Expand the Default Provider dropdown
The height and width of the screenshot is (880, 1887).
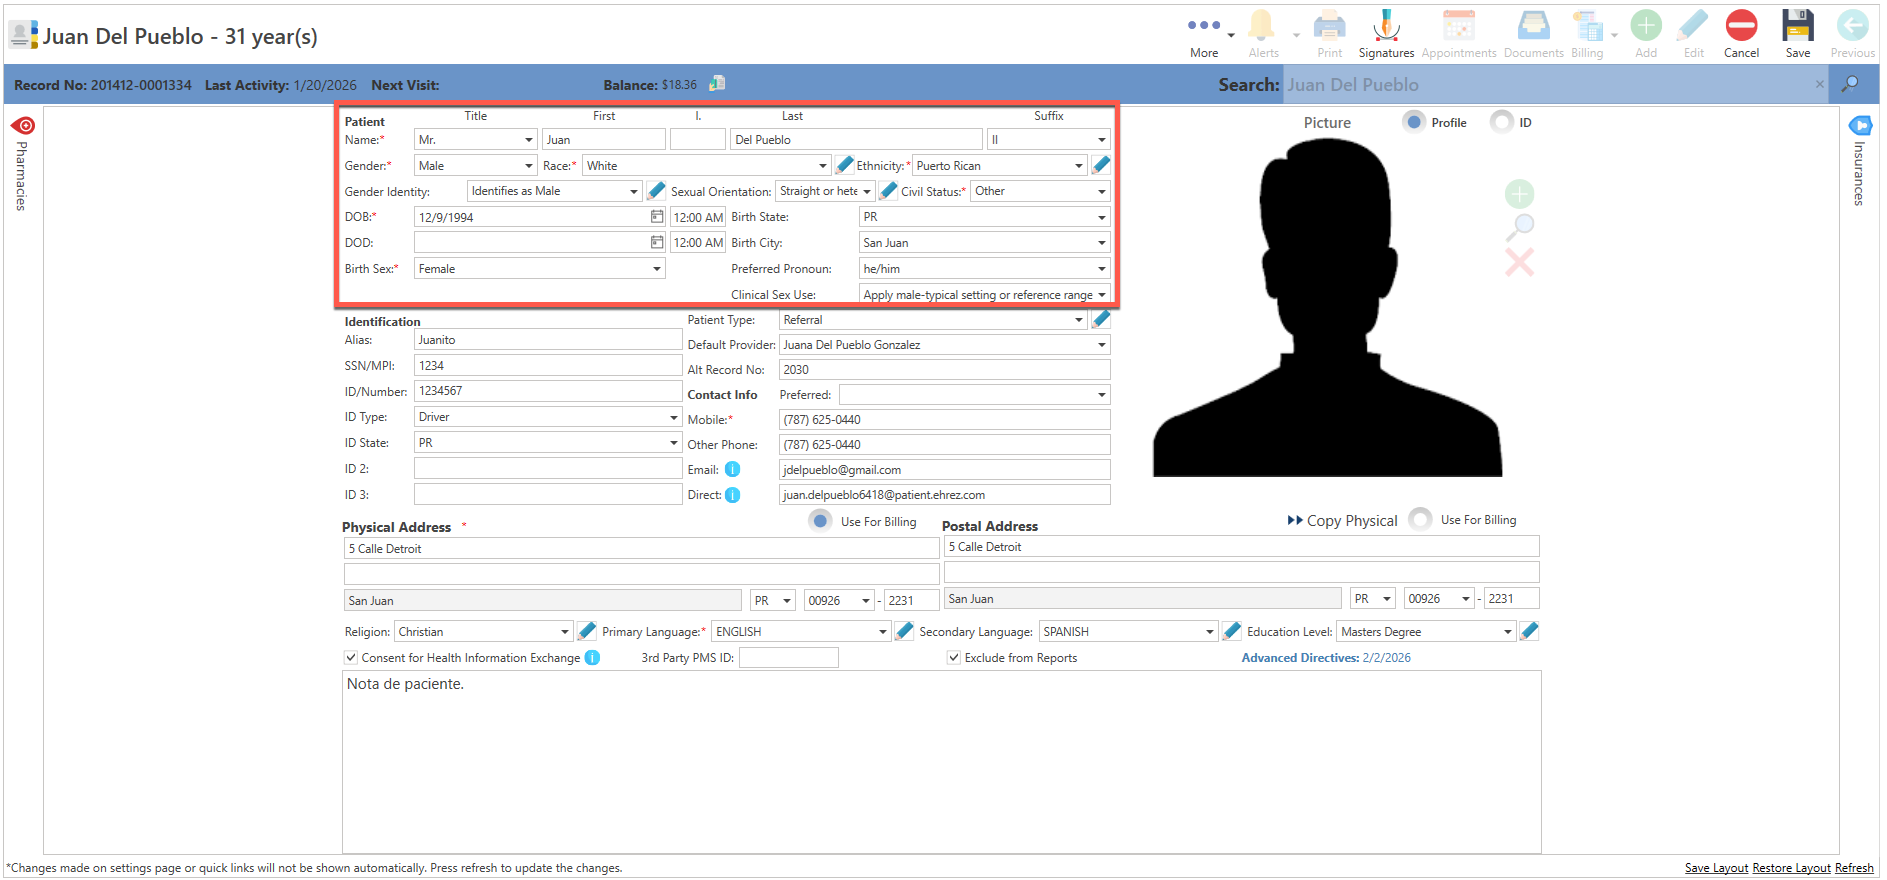click(944, 344)
